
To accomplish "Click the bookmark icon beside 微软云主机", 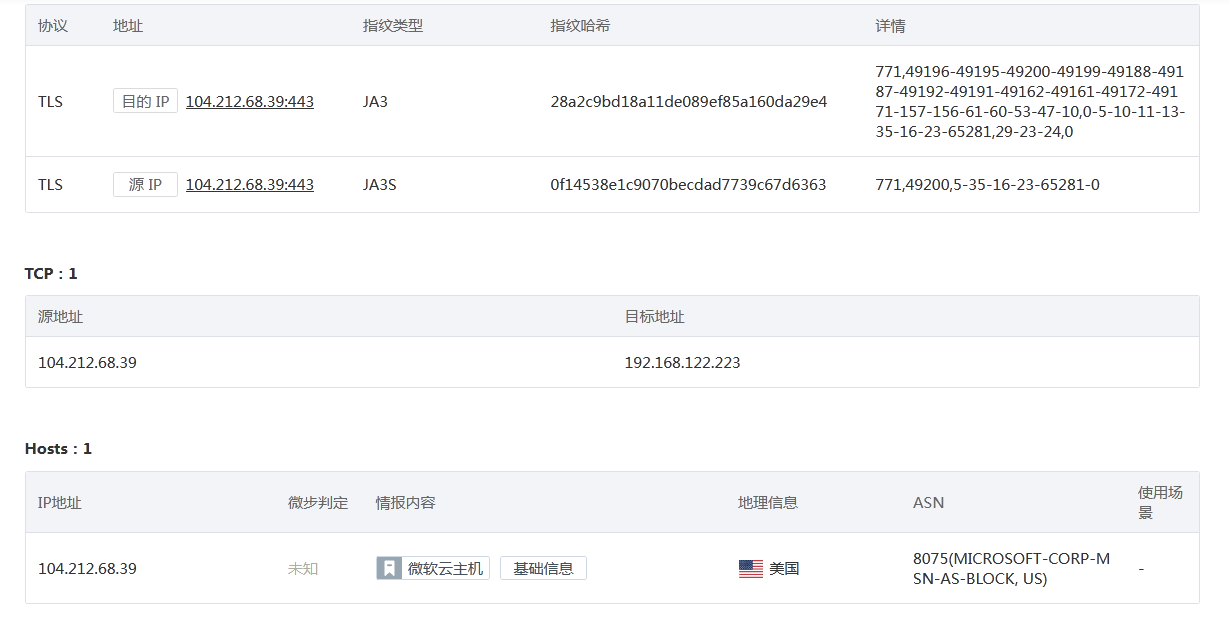I will [388, 568].
